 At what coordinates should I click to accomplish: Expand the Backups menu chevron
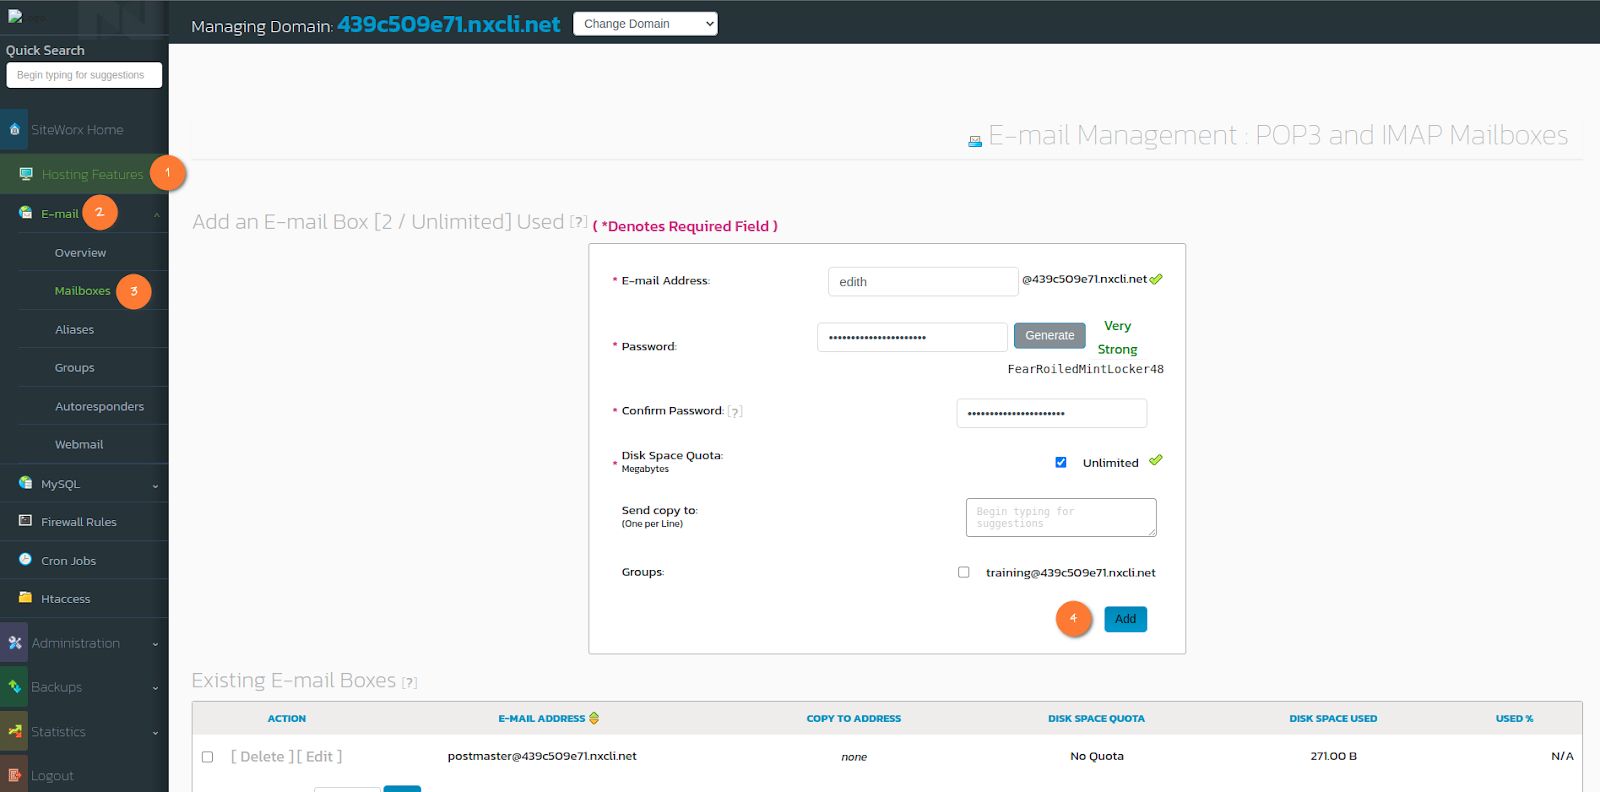click(155, 688)
